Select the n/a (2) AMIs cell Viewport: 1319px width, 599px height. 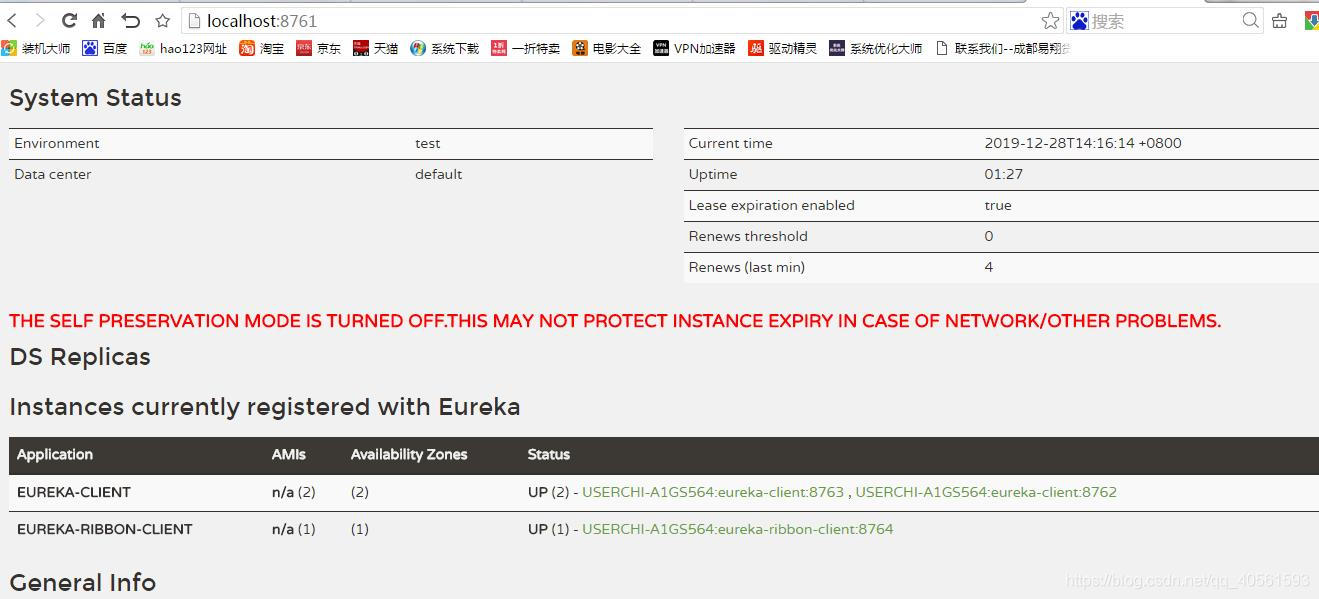[294, 492]
